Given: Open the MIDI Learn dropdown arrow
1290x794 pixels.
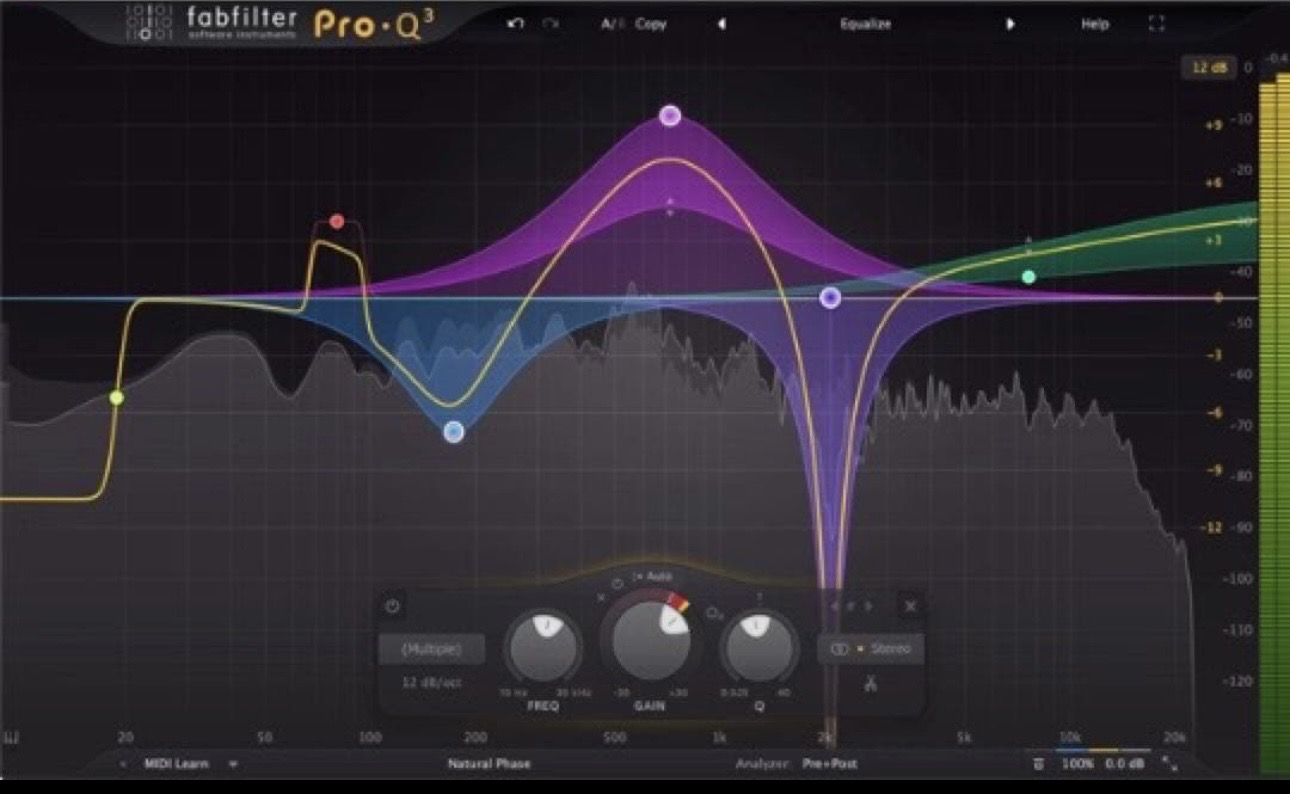Looking at the screenshot, I should click(x=233, y=764).
